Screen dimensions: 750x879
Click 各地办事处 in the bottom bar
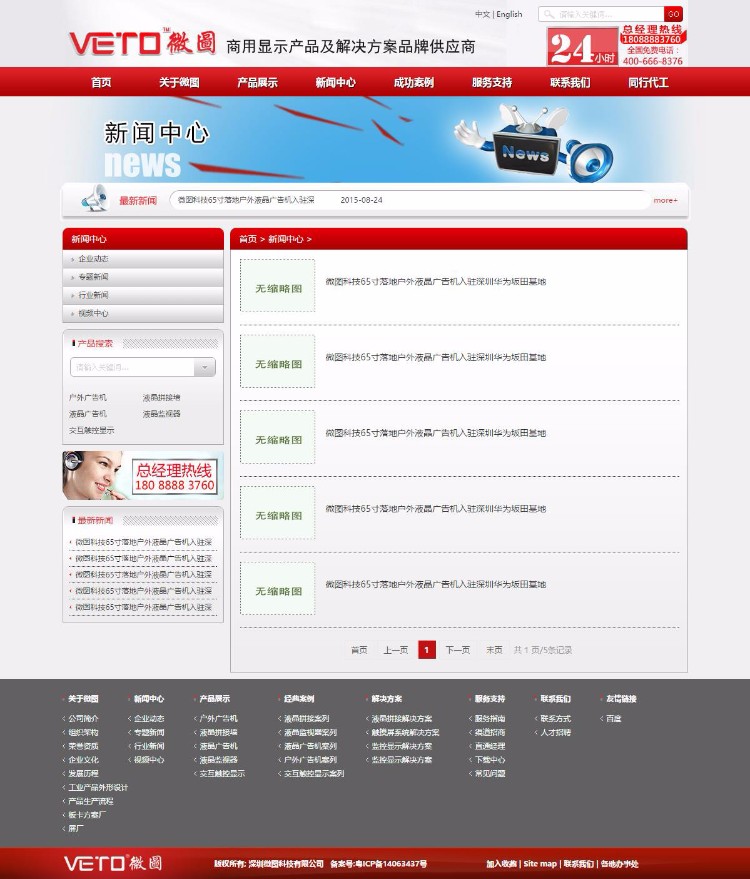point(619,864)
